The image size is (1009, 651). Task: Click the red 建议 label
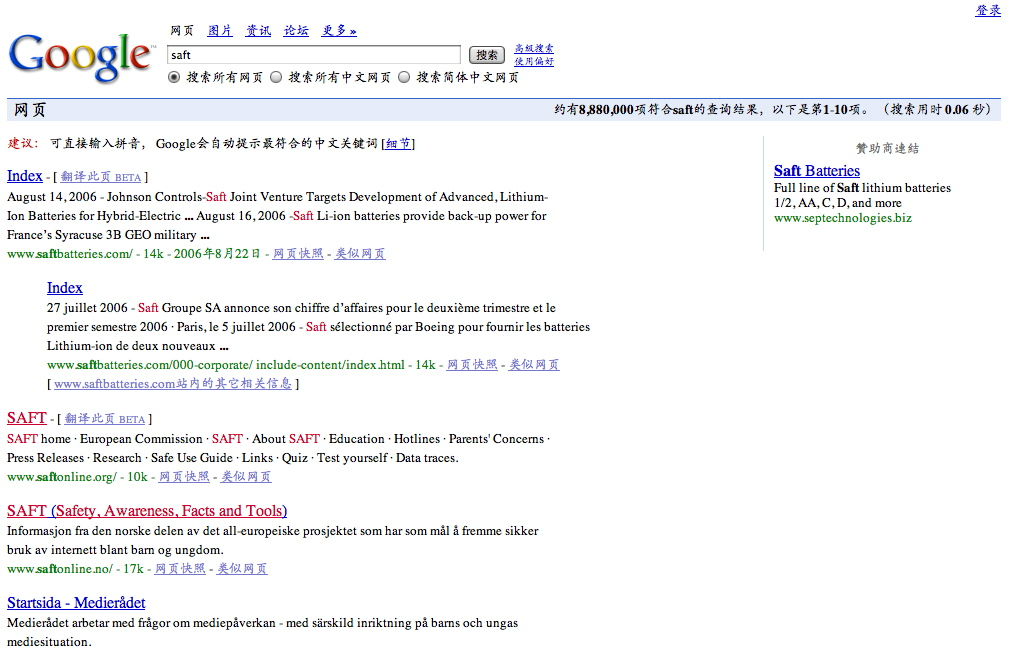[23, 143]
